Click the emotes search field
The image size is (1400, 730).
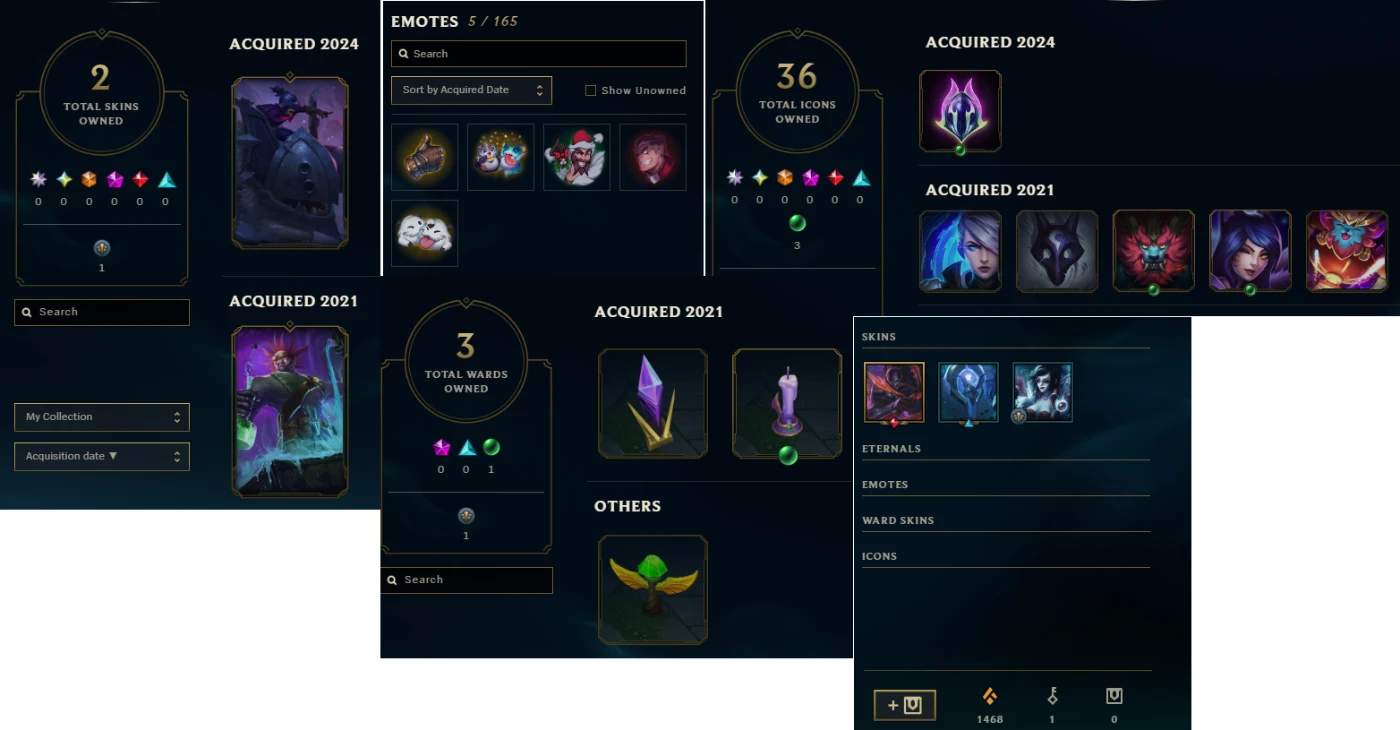coord(538,54)
